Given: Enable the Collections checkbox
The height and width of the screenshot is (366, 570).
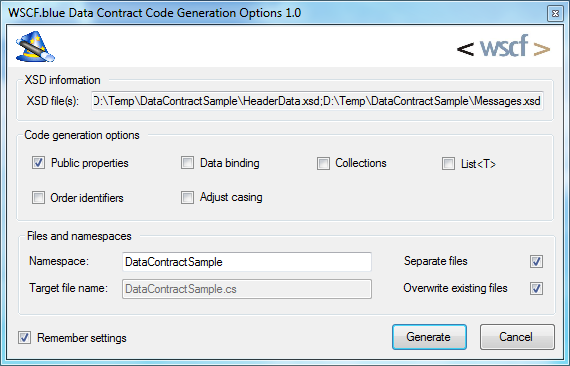Looking at the screenshot, I should click(x=323, y=163).
